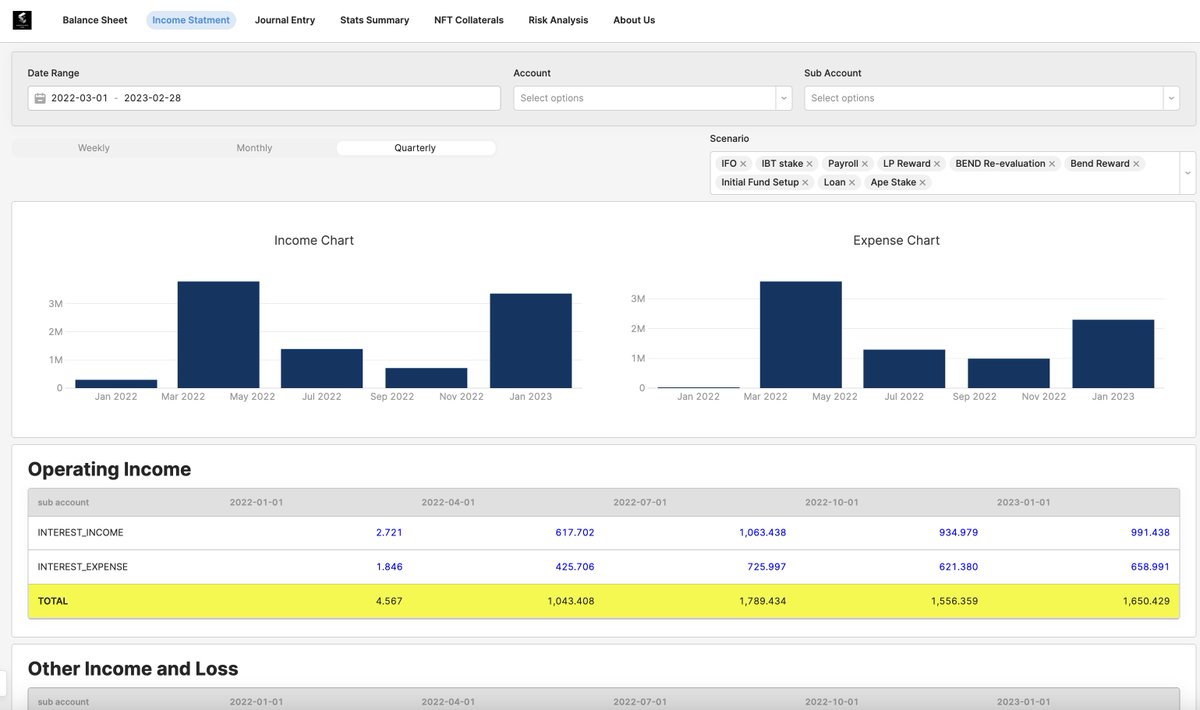
Task: Click the Operating Income 2022-04-01 column header
Action: pos(448,502)
